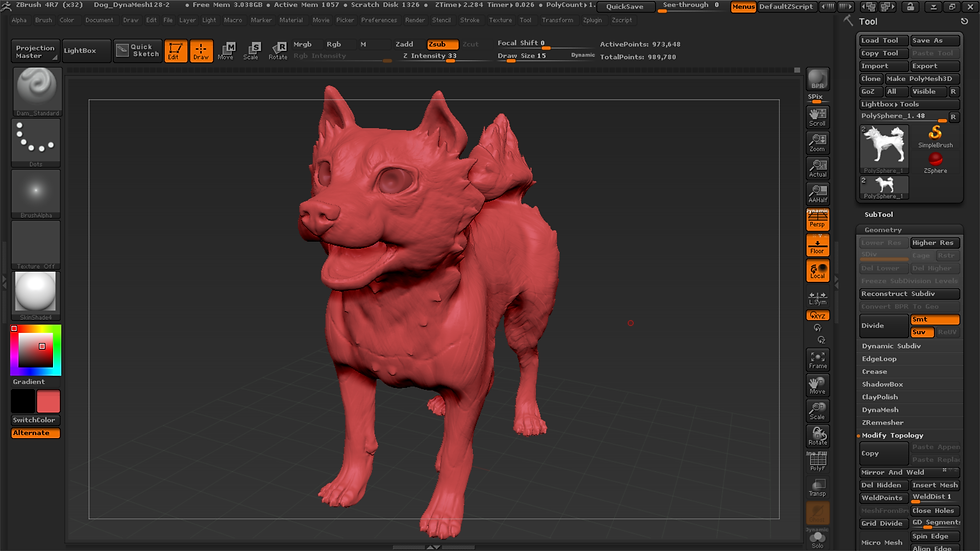980x551 pixels.
Task: Enable Zadd mode
Action: (404, 44)
